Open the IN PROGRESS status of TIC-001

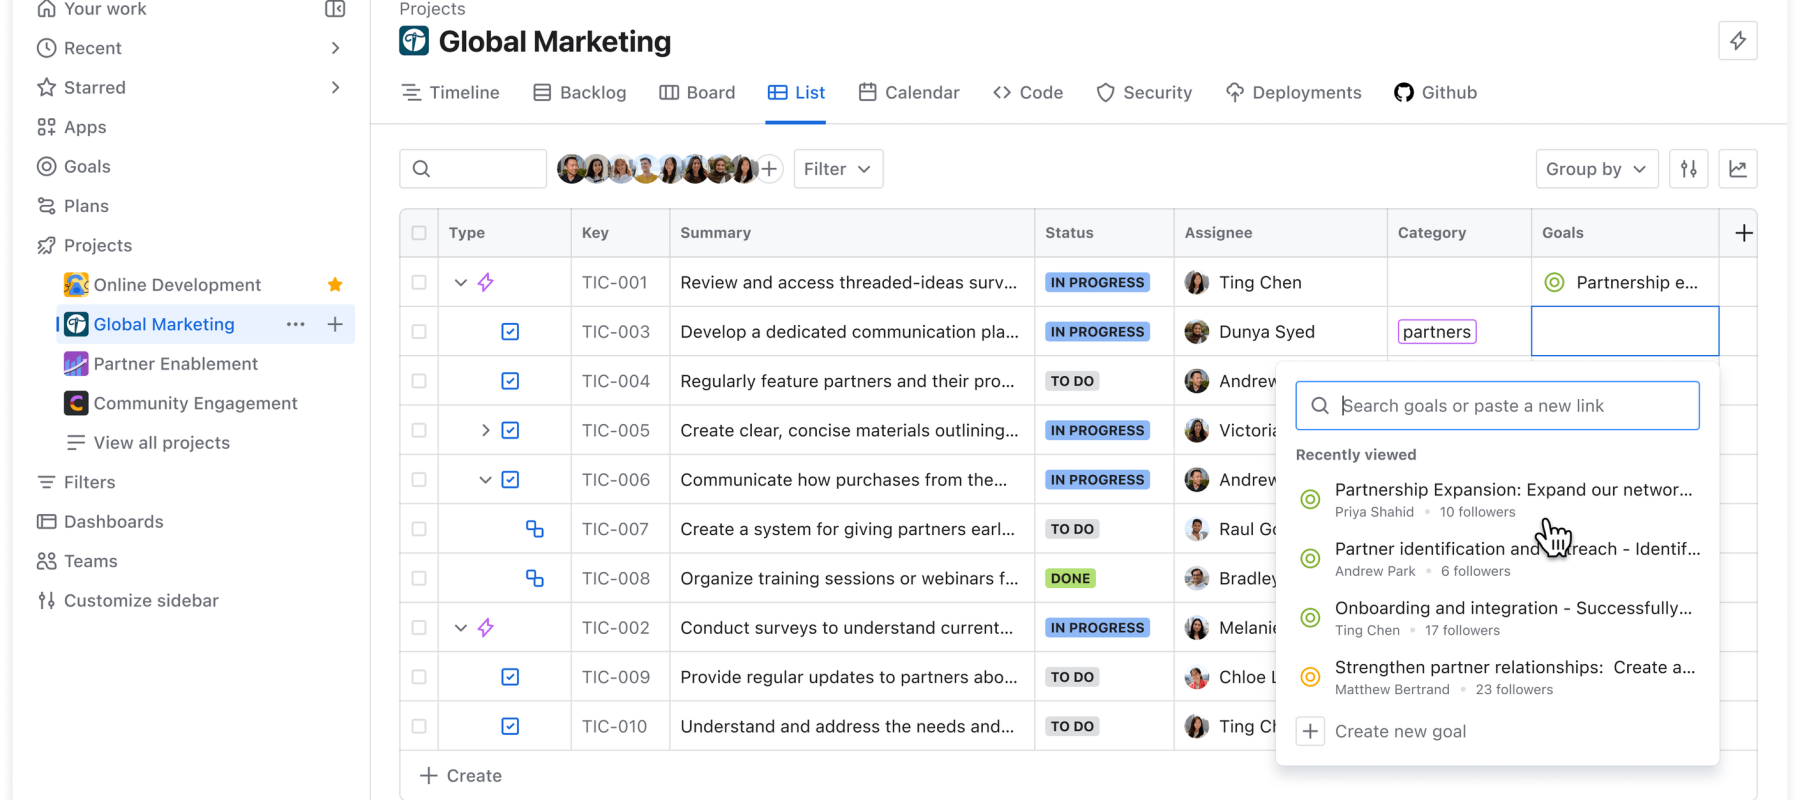click(1097, 282)
